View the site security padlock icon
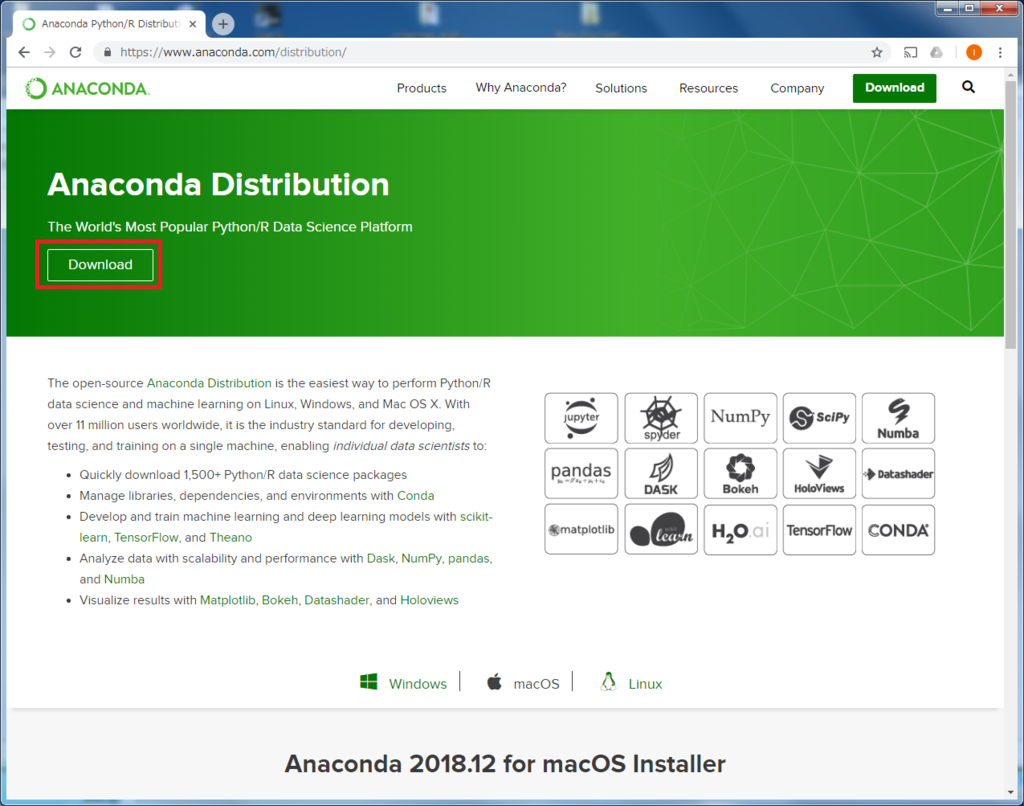 click(x=107, y=52)
